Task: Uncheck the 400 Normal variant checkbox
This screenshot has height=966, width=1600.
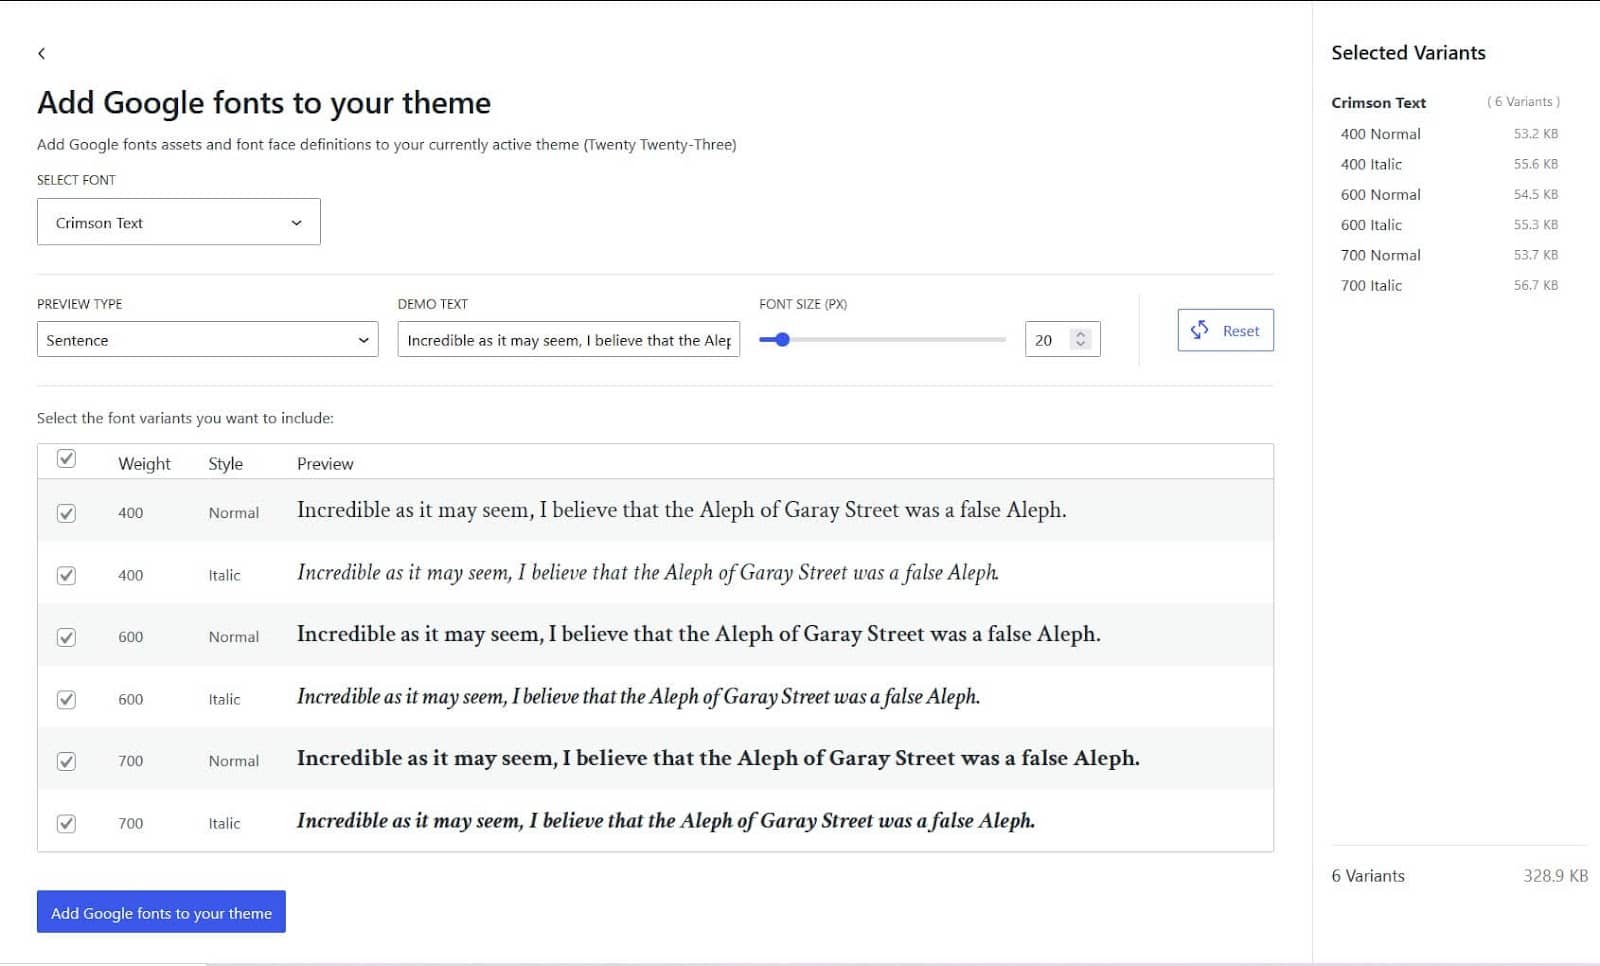Action: pos(66,513)
